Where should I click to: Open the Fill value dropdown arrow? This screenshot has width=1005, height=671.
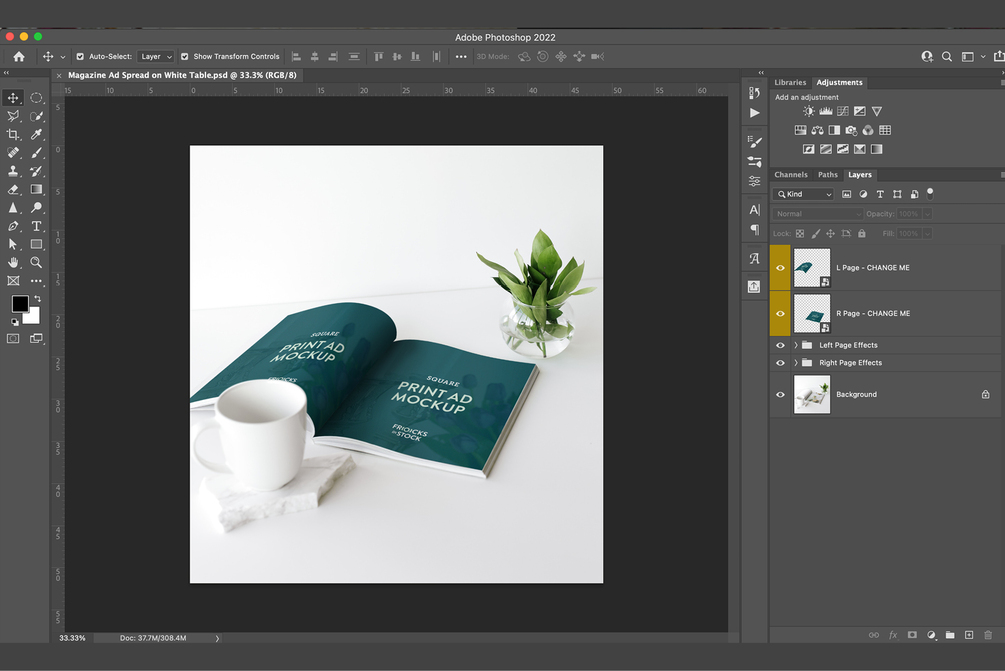(927, 233)
